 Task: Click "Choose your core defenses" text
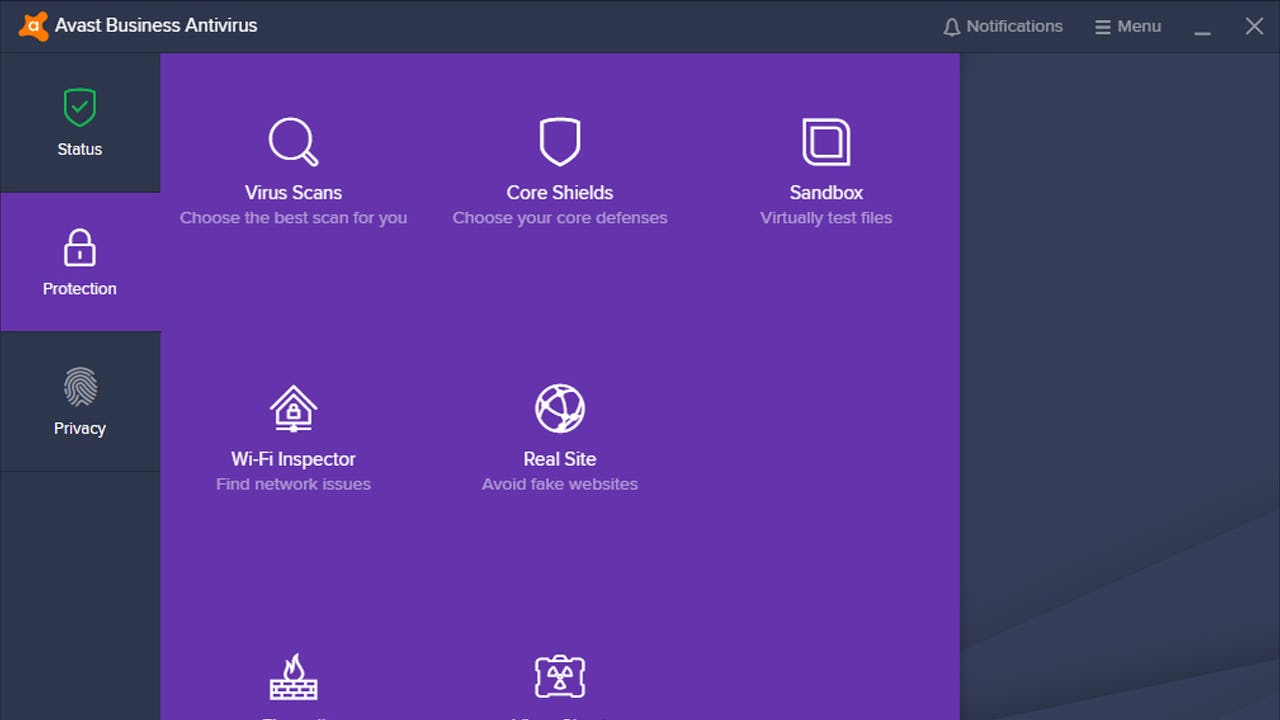click(x=560, y=218)
